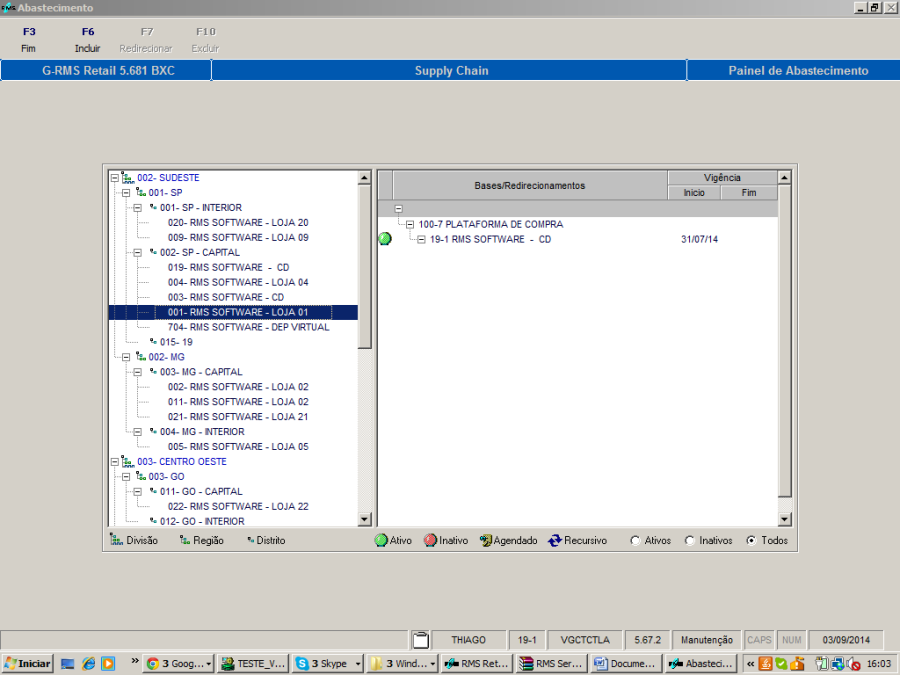Screen dimensions: 900x675
Task: Collapse the 002- SUDESTE division node
Action: tap(115, 178)
